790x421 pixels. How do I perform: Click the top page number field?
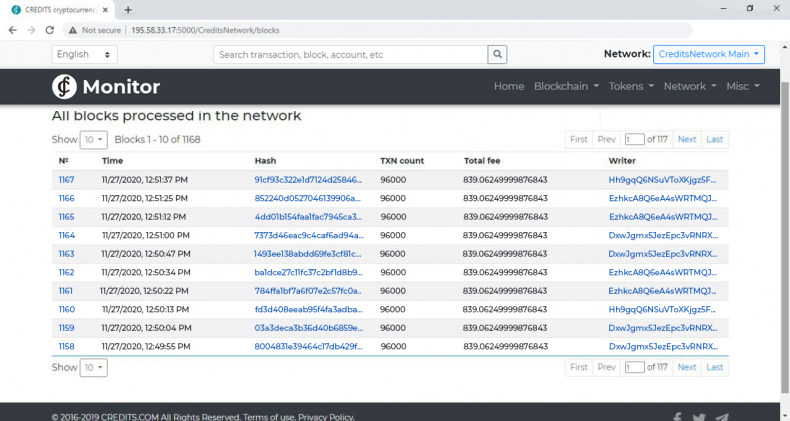634,139
